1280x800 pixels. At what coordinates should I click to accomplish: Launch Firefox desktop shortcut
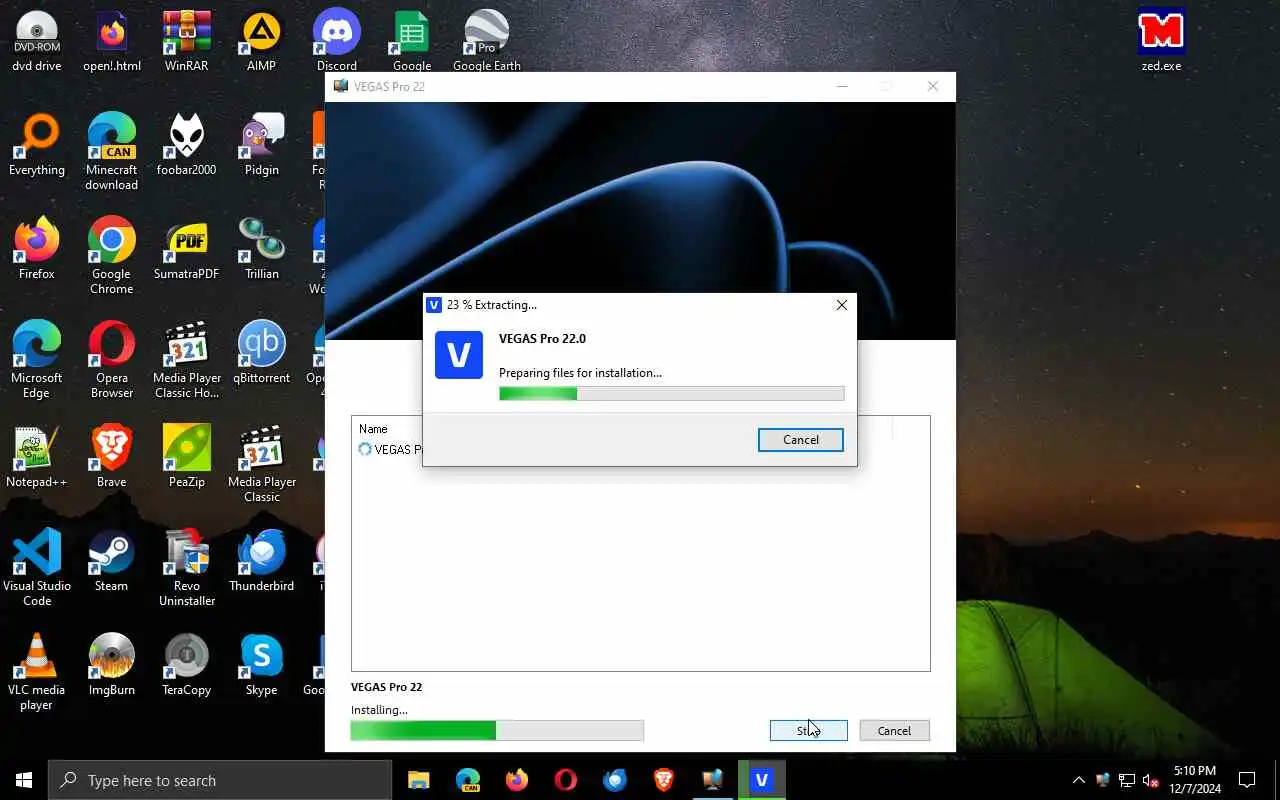37,250
